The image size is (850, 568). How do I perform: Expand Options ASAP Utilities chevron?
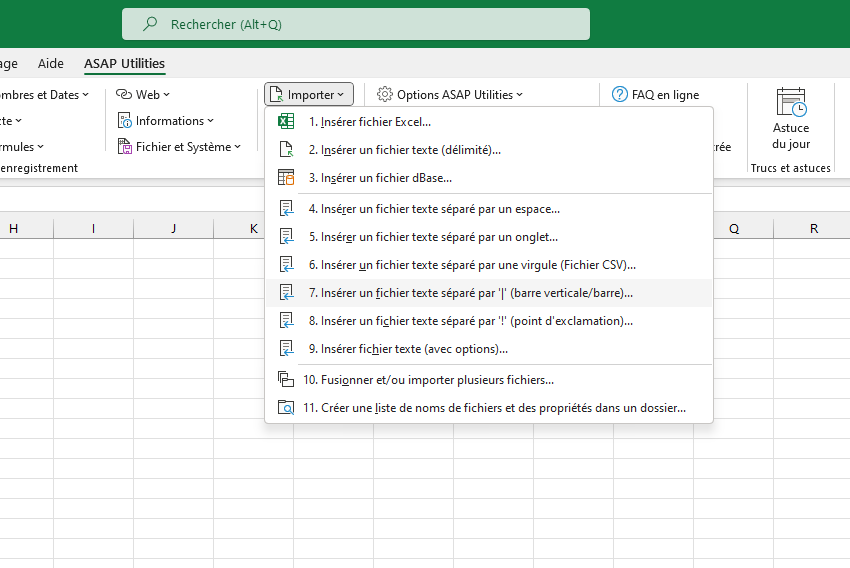tap(519, 95)
